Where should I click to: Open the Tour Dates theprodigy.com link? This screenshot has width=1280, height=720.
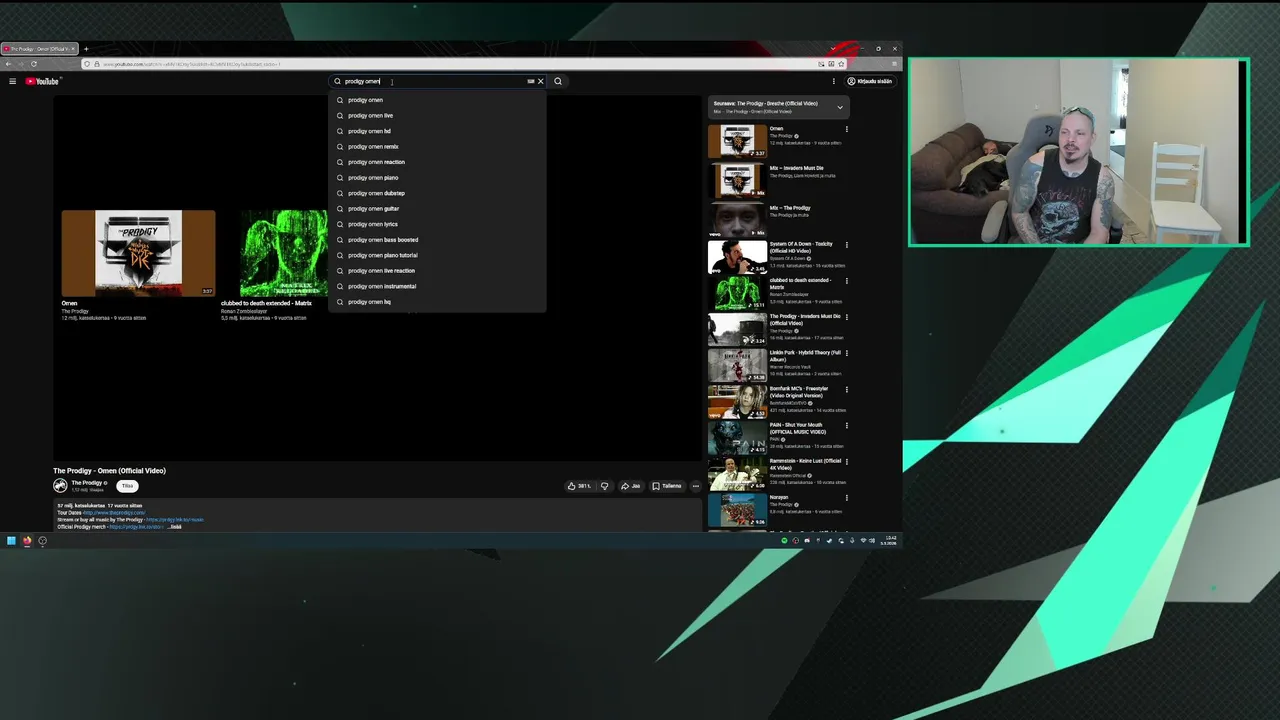coord(114,513)
